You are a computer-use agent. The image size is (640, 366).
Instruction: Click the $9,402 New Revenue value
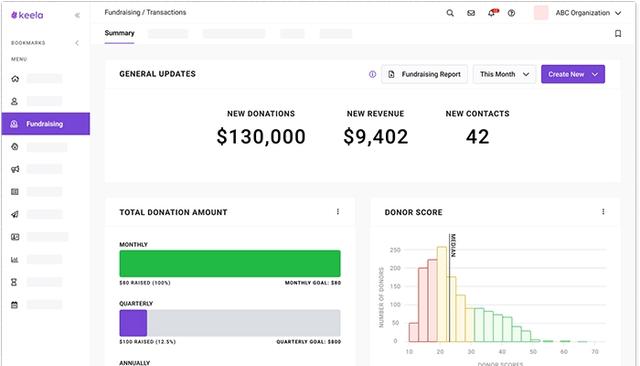coord(376,136)
